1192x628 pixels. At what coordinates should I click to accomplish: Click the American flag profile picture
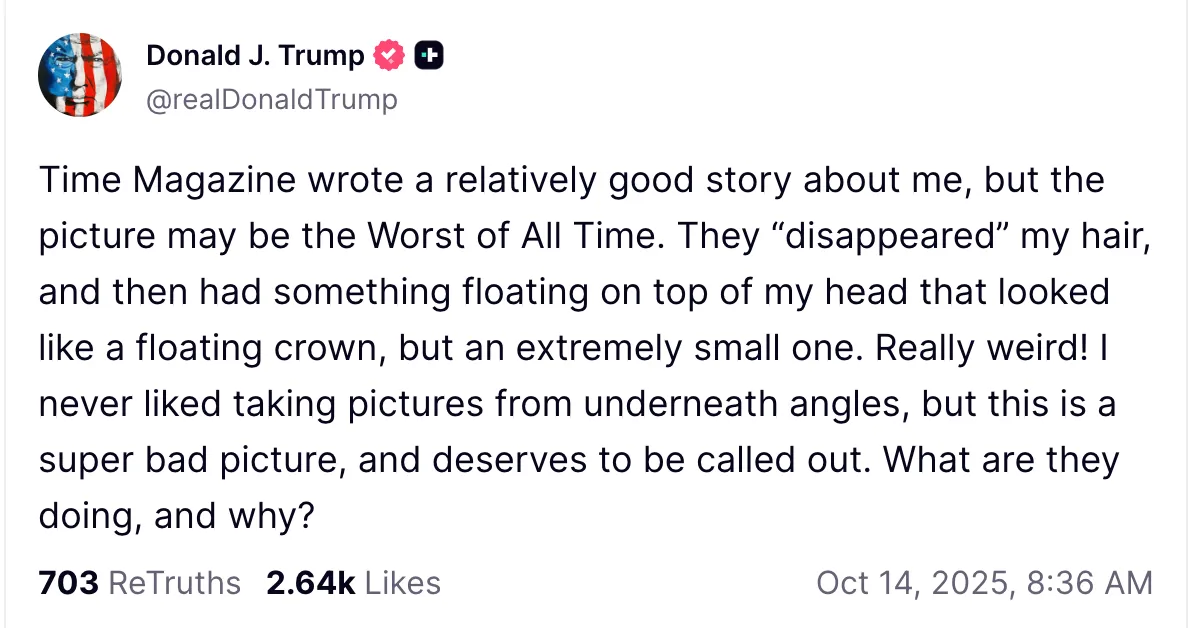(x=80, y=74)
